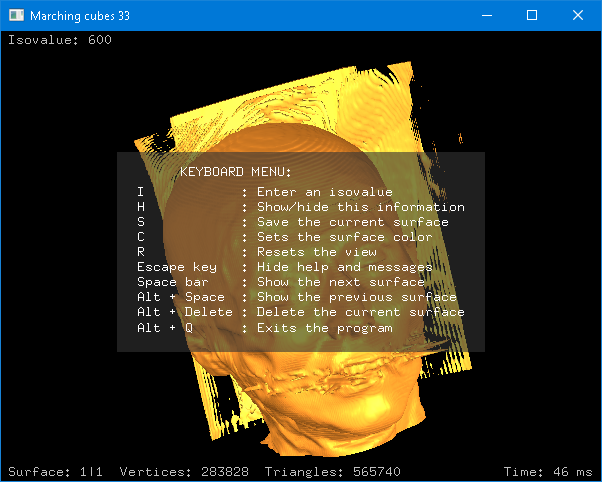The height and width of the screenshot is (482, 602).
Task: Click the "Marching cubes 33" title text
Action: pos(80,16)
